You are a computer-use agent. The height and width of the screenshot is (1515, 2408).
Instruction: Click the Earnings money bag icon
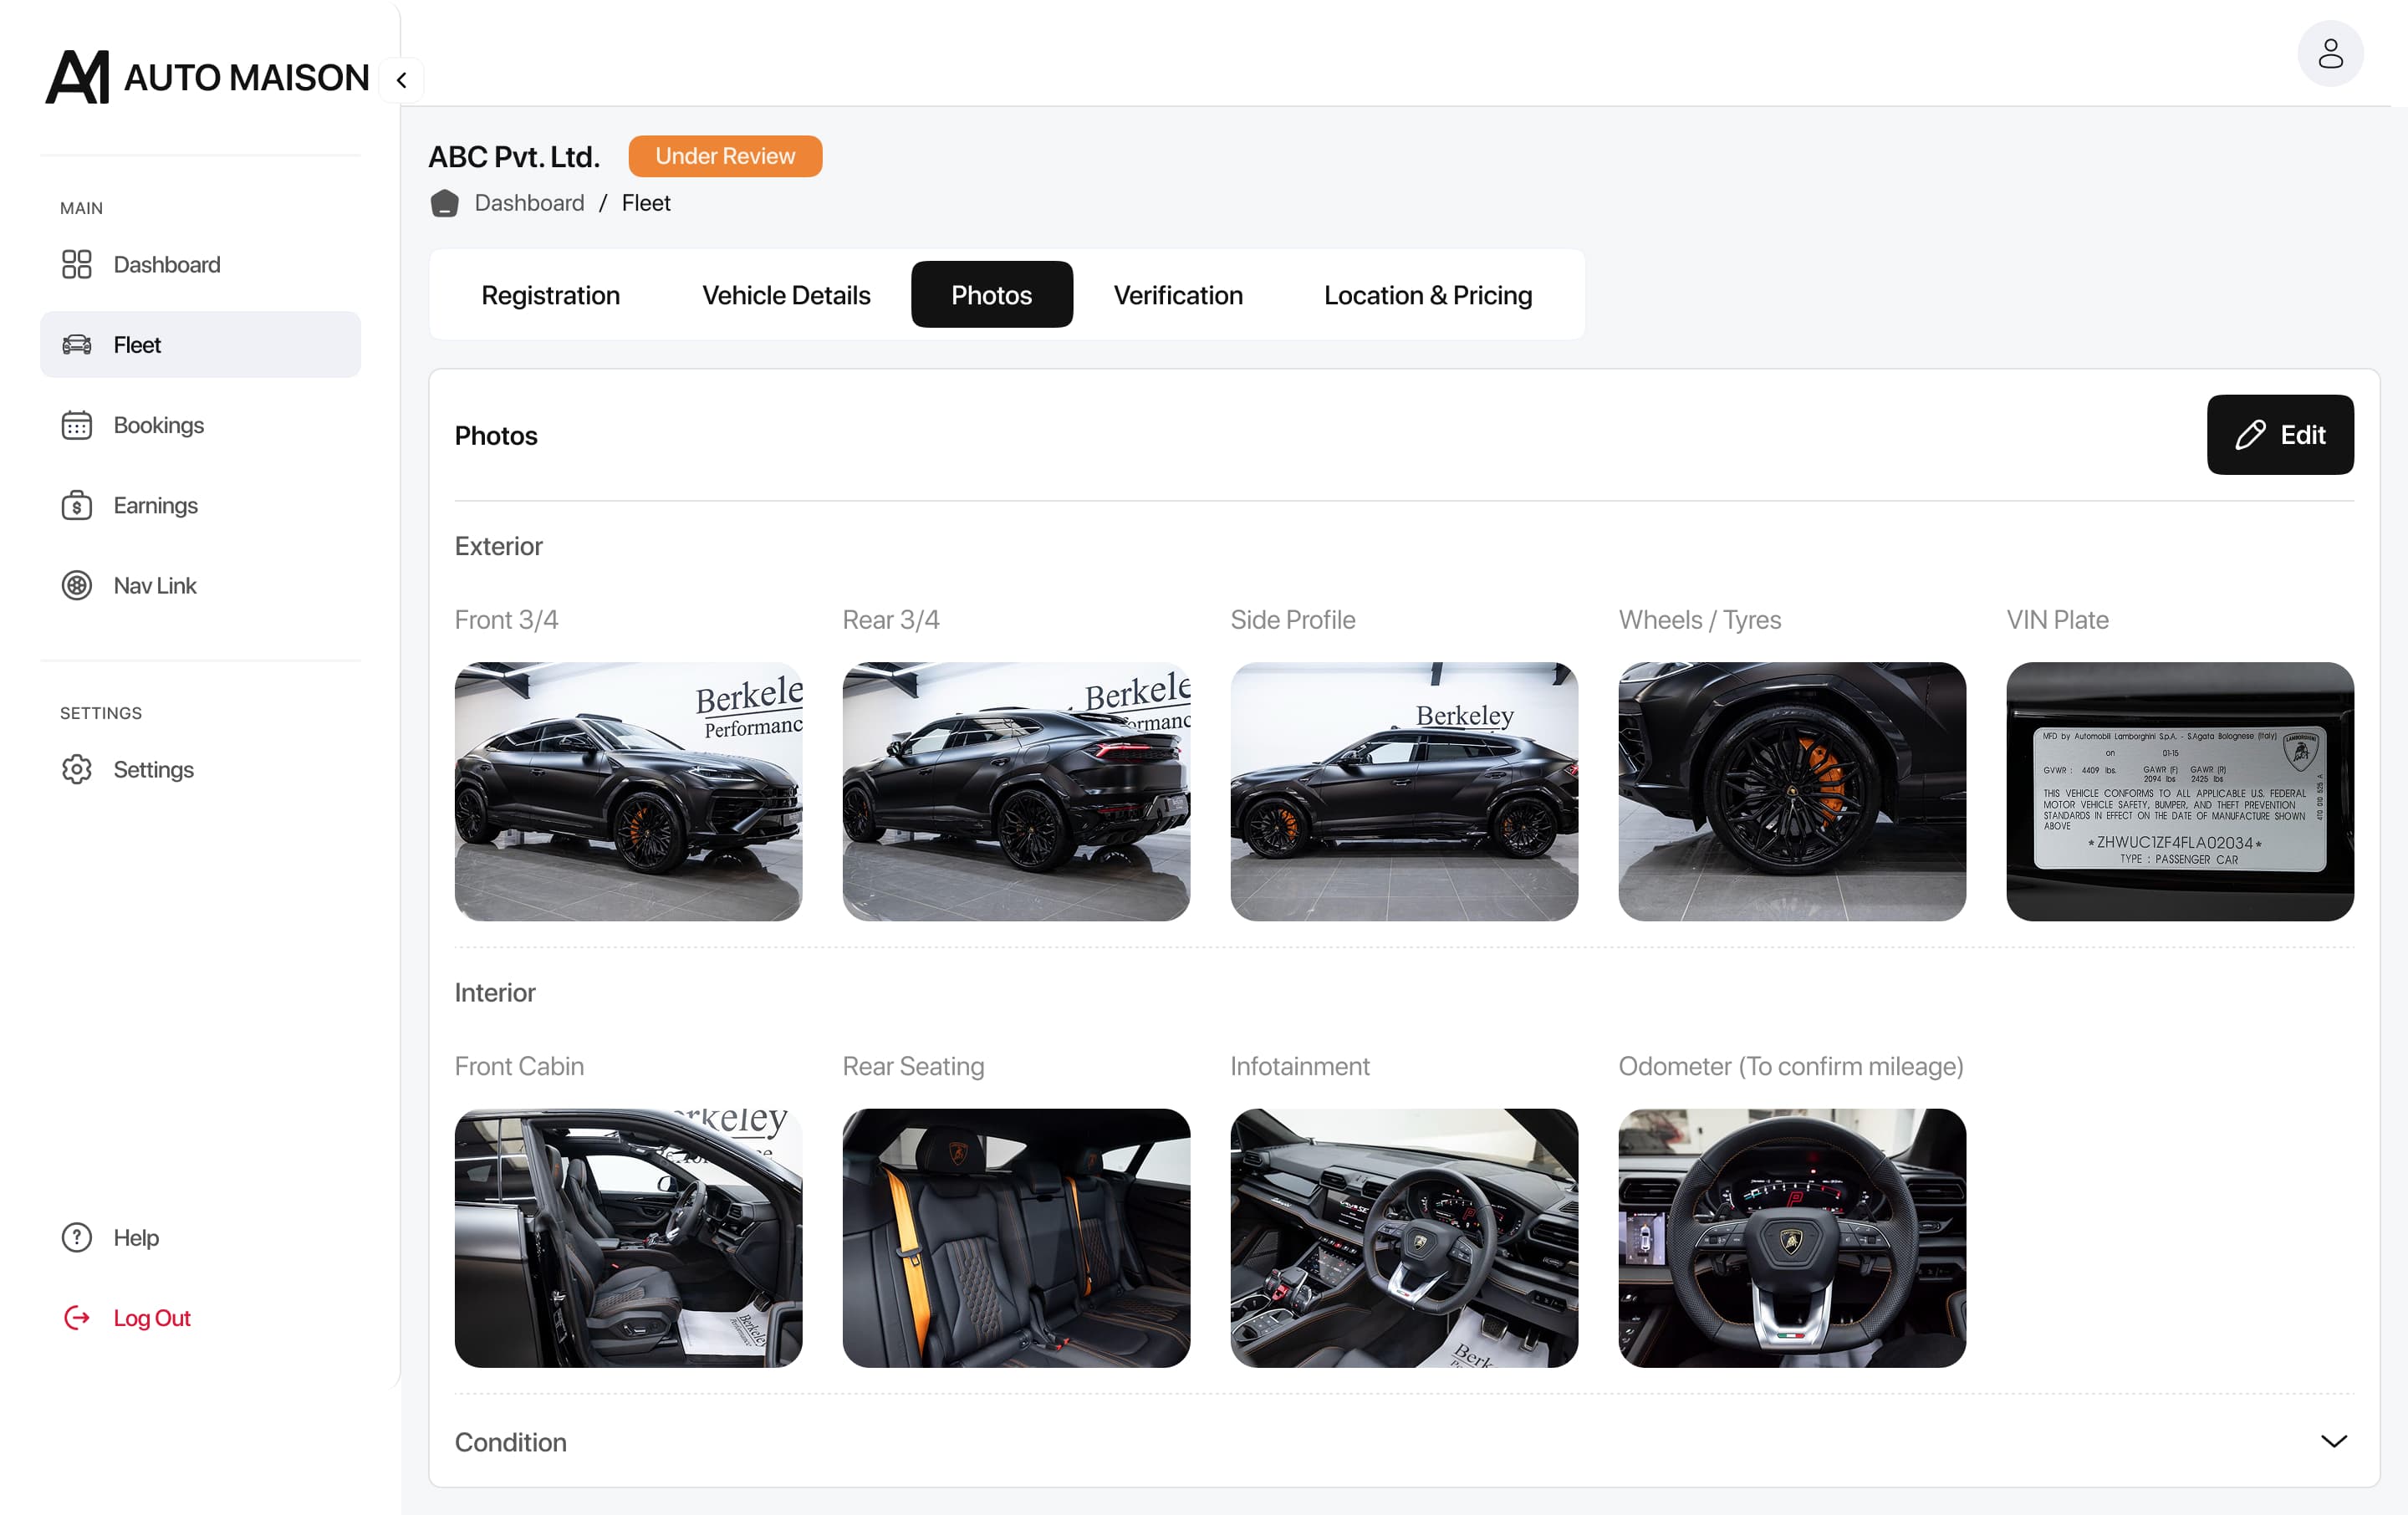(76, 505)
